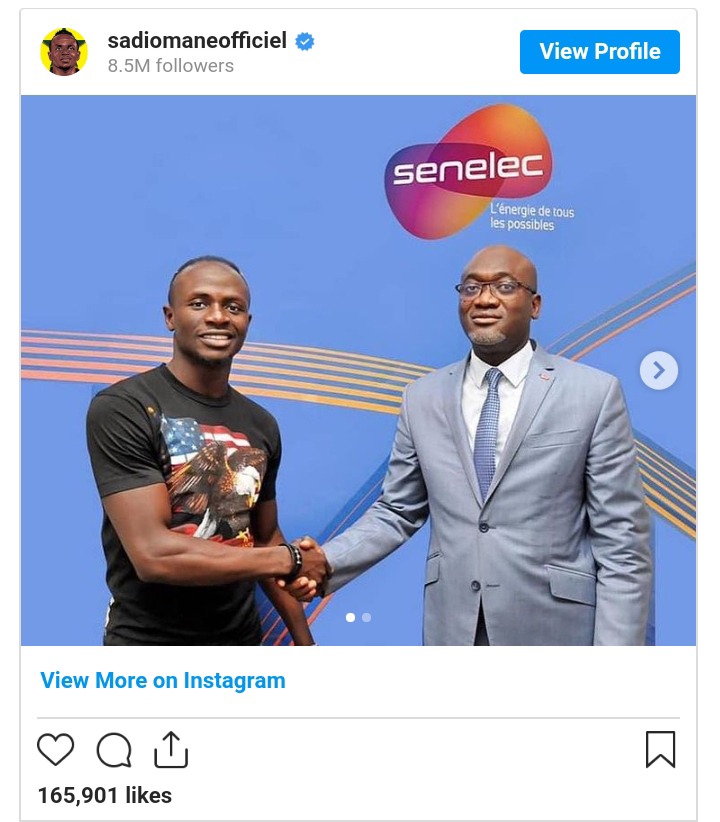Viewport: 720px width, 822px height.
Task: Select the second carousel dot indicator
Action: [367, 618]
